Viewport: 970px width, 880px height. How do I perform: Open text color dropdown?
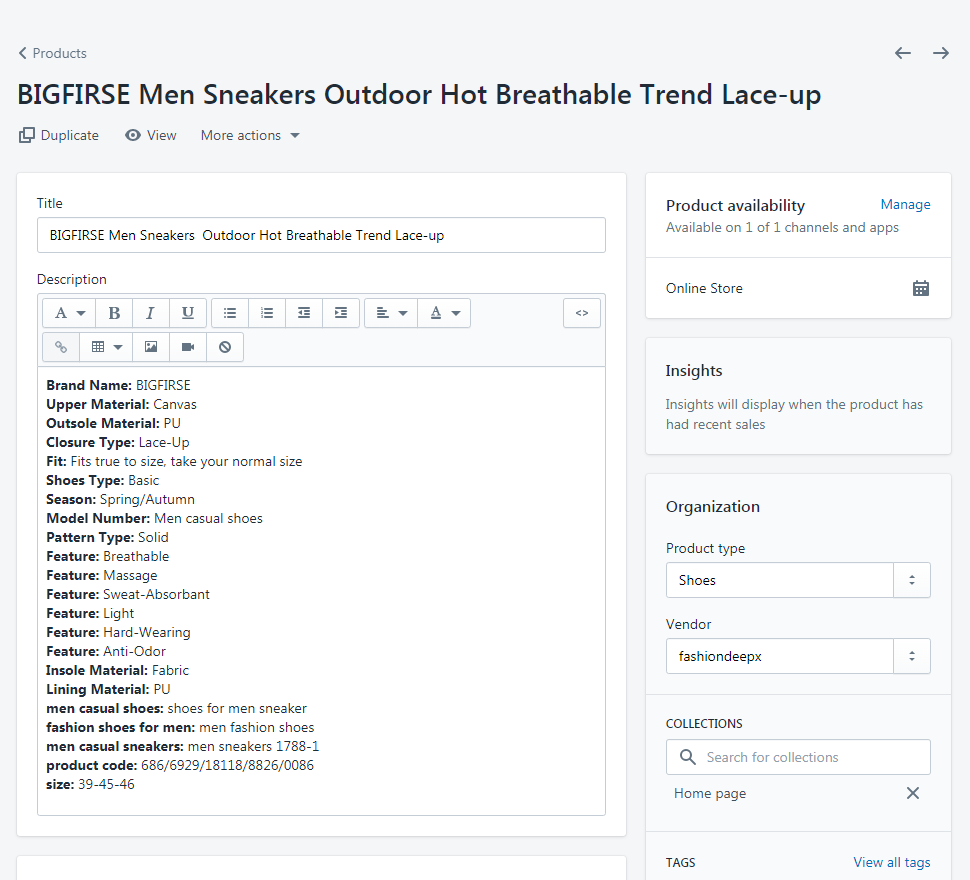(x=444, y=313)
